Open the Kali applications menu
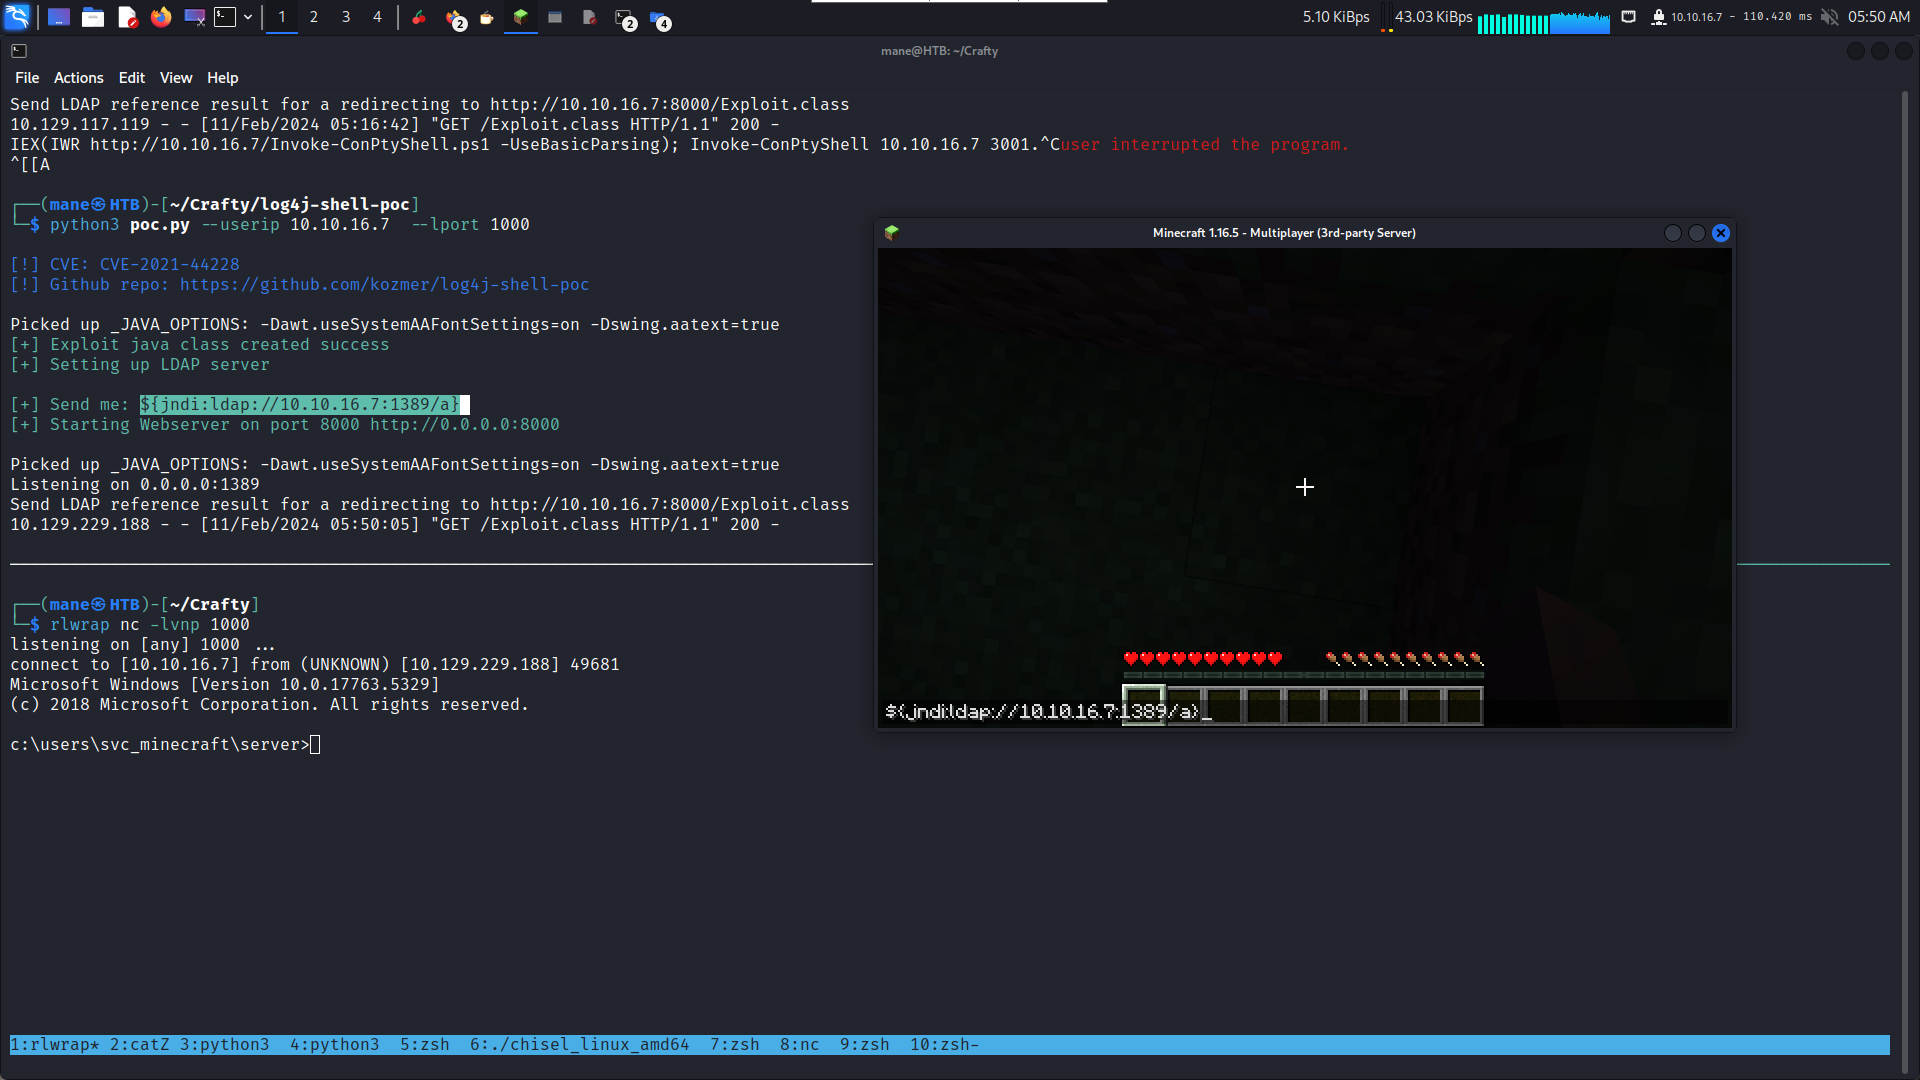The height and width of the screenshot is (1080, 1920). pos(18,17)
